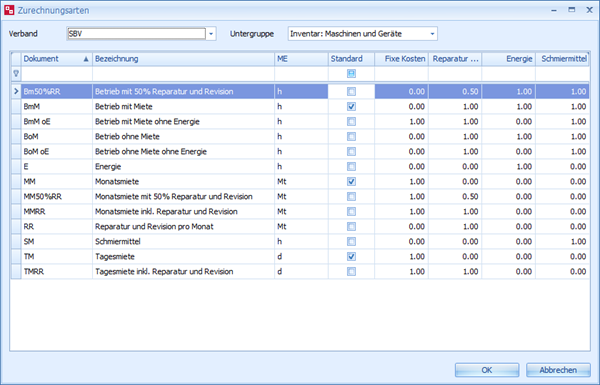
Task: Click Reparatur value 0.50 in MM50%RR row
Action: (x=455, y=196)
